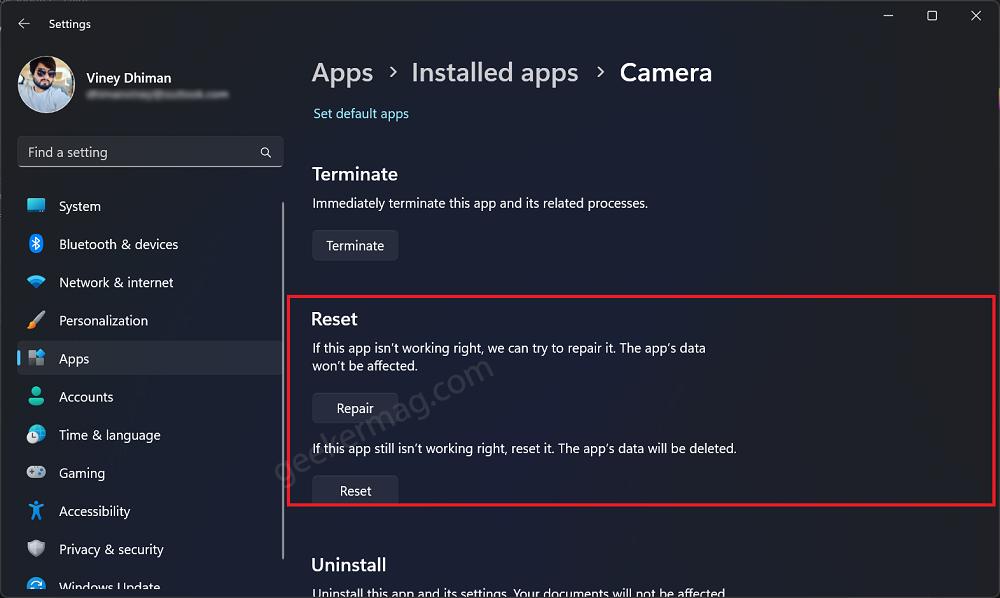Click the Time & language globe icon
The width and height of the screenshot is (1000, 598).
36,434
